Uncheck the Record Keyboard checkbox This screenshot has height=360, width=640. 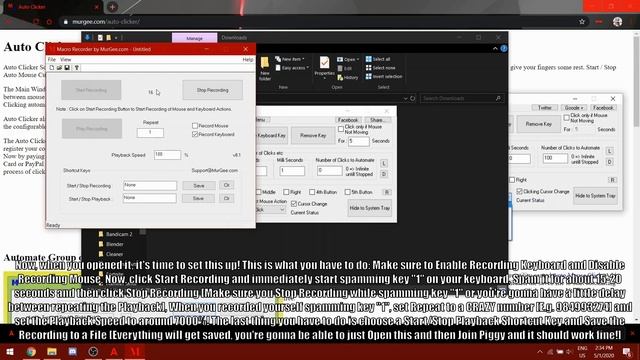pos(195,134)
